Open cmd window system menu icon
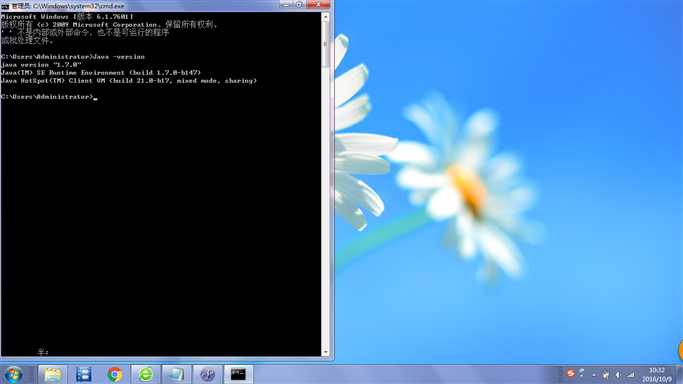683x384 pixels. (x=5, y=6)
